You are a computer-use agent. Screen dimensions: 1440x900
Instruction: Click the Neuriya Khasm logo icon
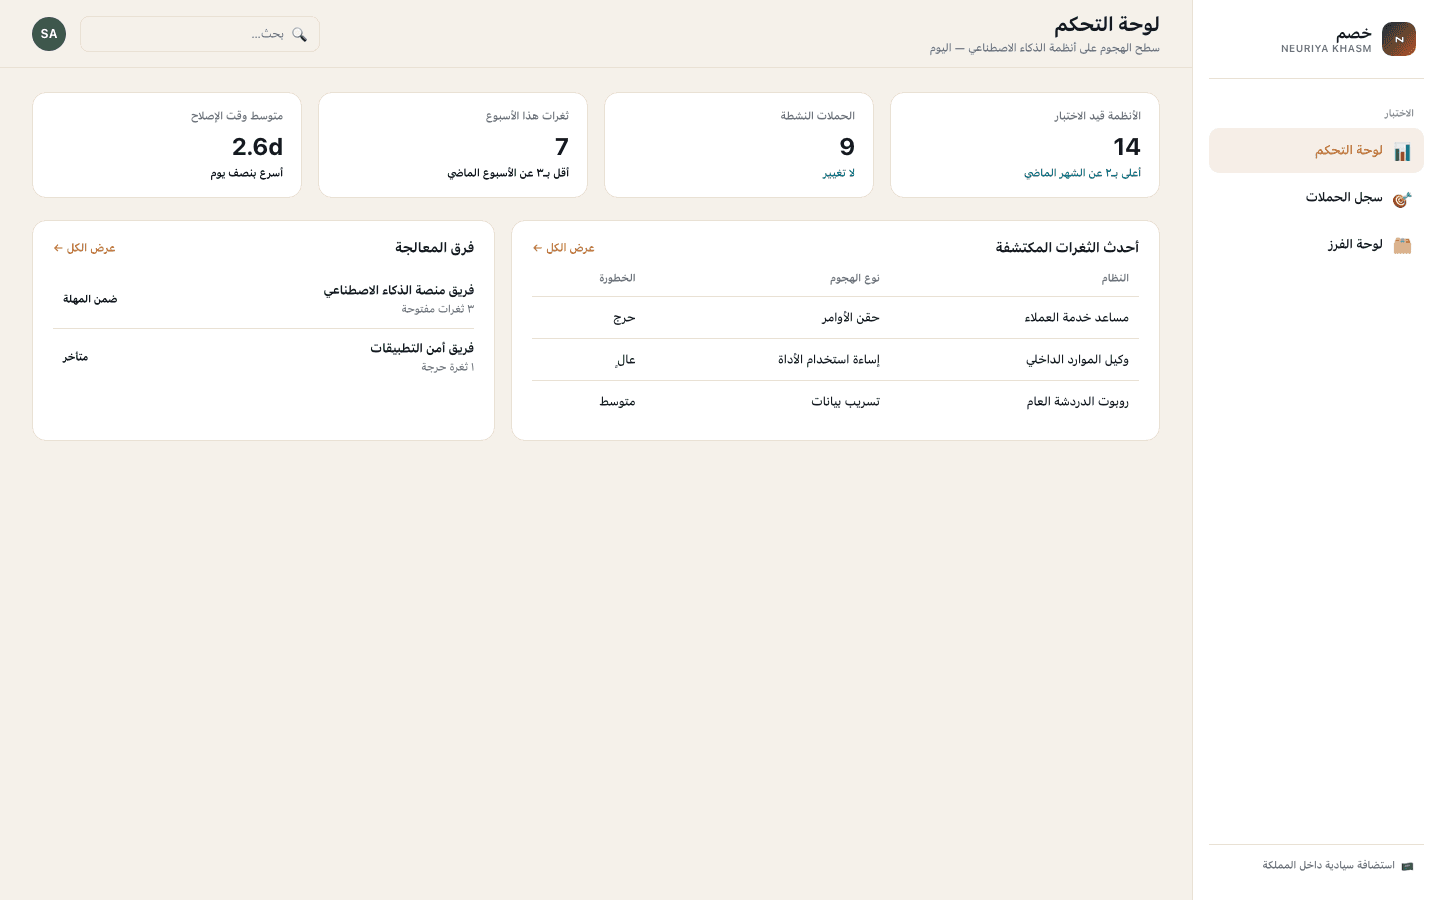[x=1399, y=39]
